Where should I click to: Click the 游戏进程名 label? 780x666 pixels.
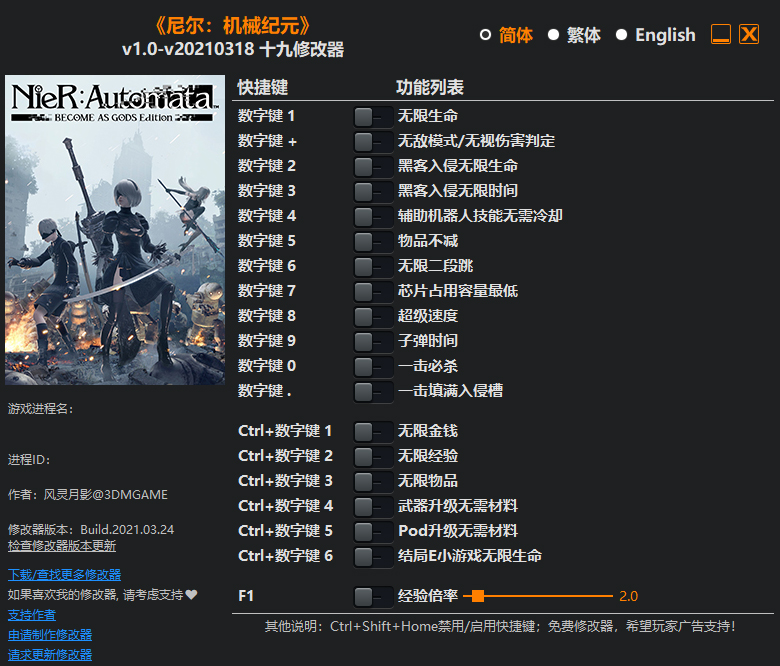coord(41,409)
